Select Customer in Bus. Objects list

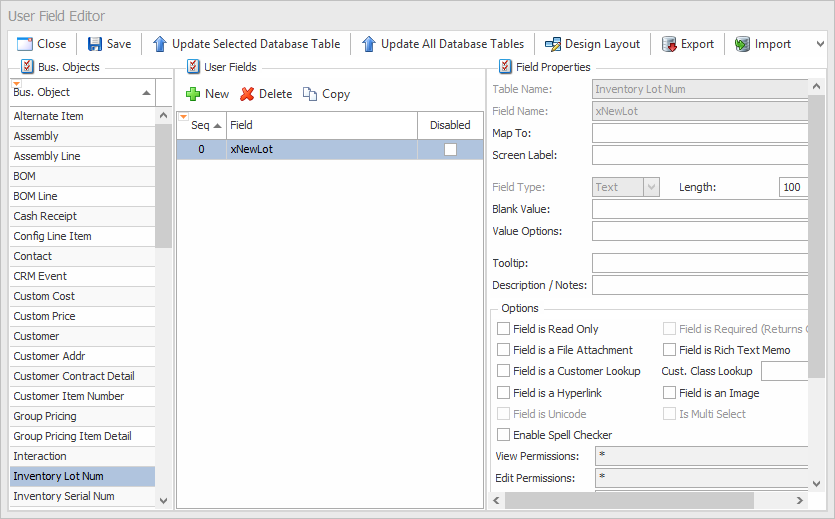tap(36, 336)
